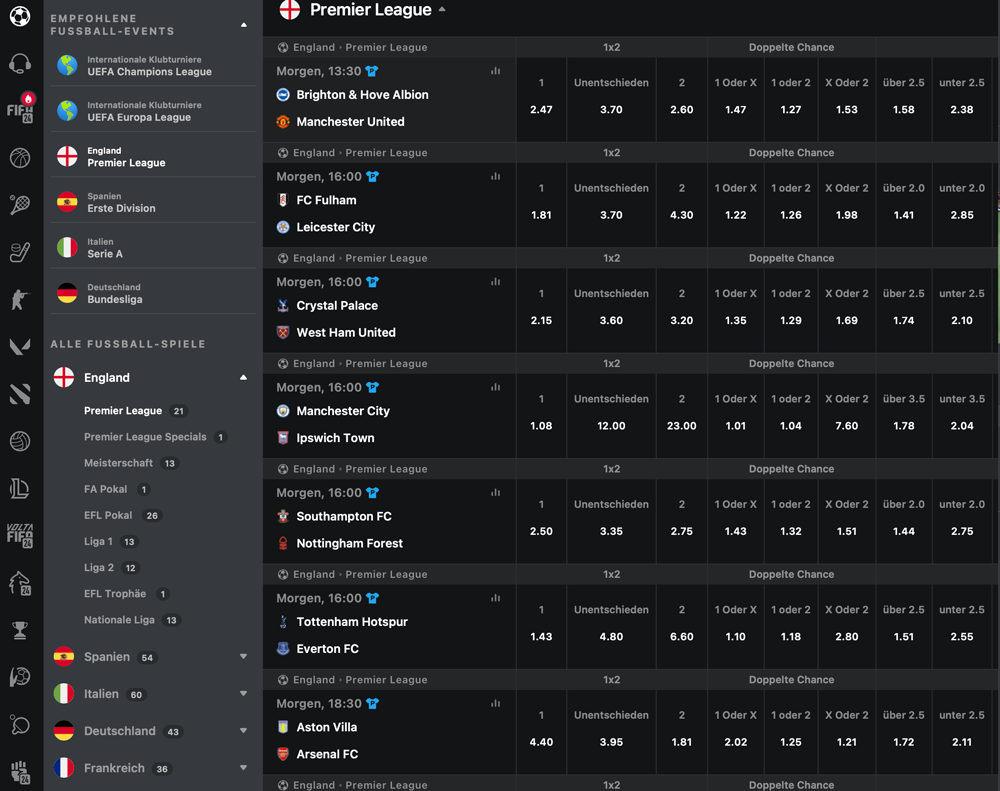1000x791 pixels.
Task: Open the FIFA 24 esports icon
Action: 20,109
